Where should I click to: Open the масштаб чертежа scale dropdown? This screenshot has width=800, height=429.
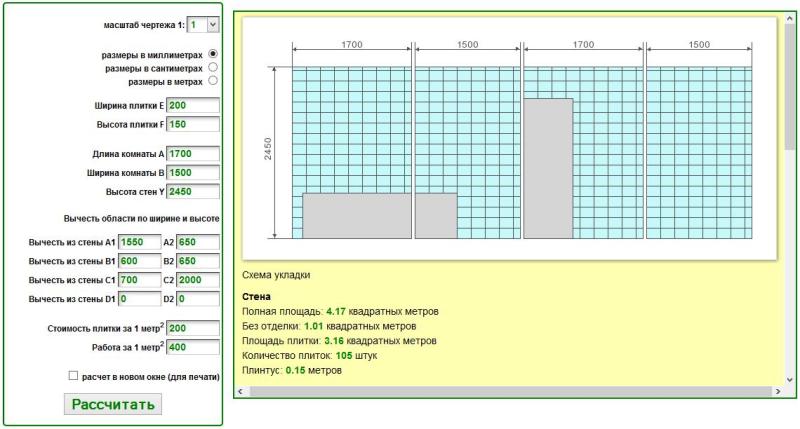pyautogui.click(x=203, y=23)
